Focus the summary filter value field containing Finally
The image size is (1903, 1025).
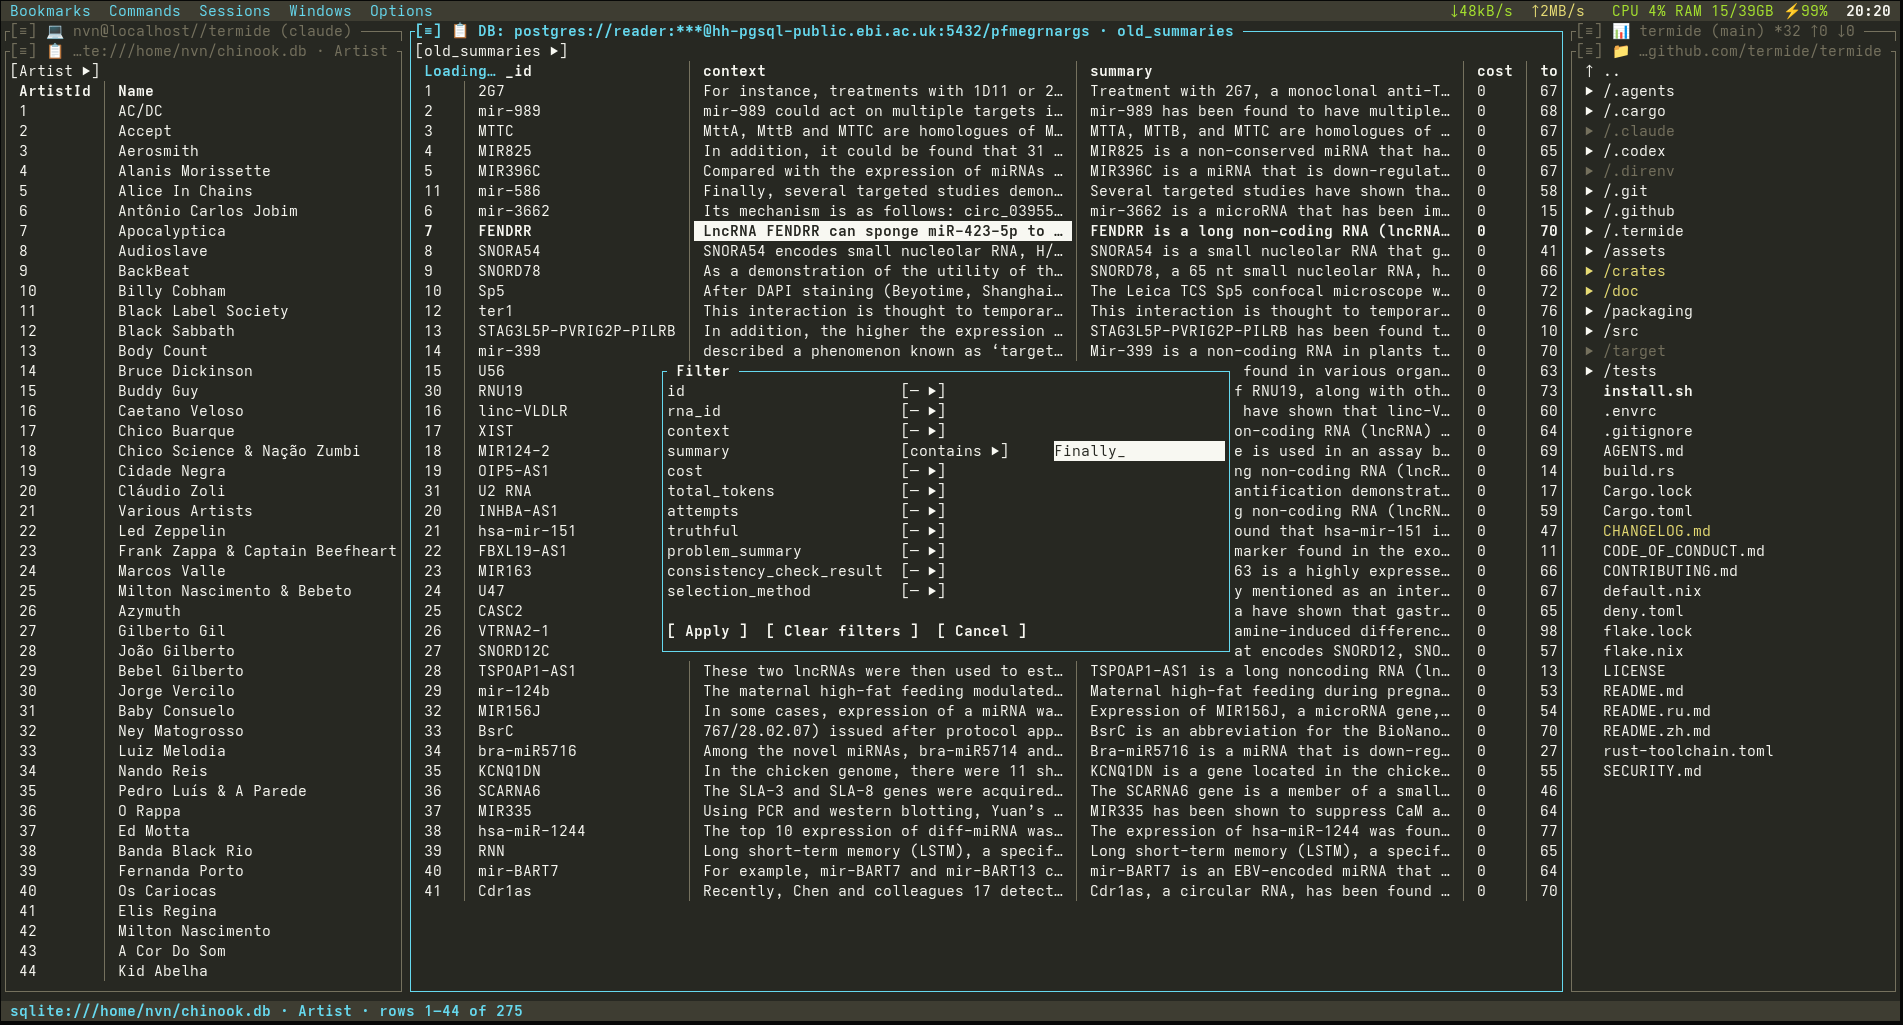pos(1139,451)
